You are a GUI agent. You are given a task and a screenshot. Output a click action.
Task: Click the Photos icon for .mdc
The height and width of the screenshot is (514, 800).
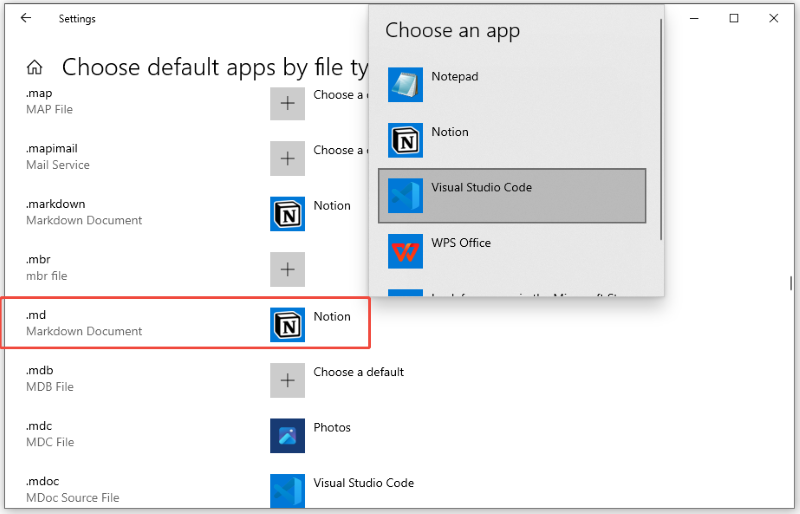(287, 436)
